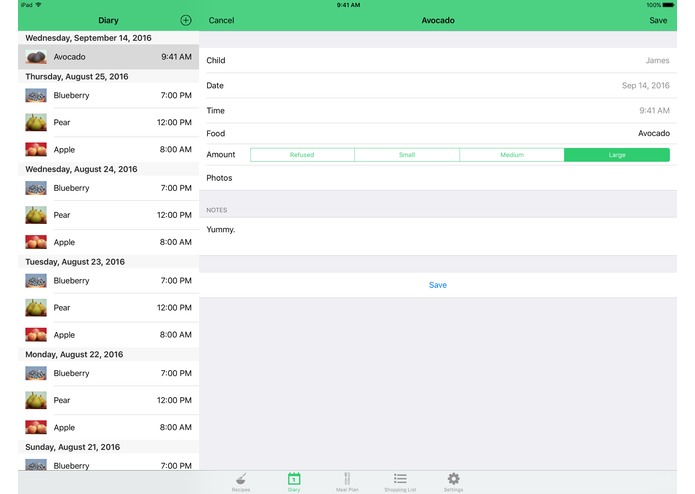Select the Blueberry entry under Sunday, August 21
695x494 pixels.
point(109,463)
